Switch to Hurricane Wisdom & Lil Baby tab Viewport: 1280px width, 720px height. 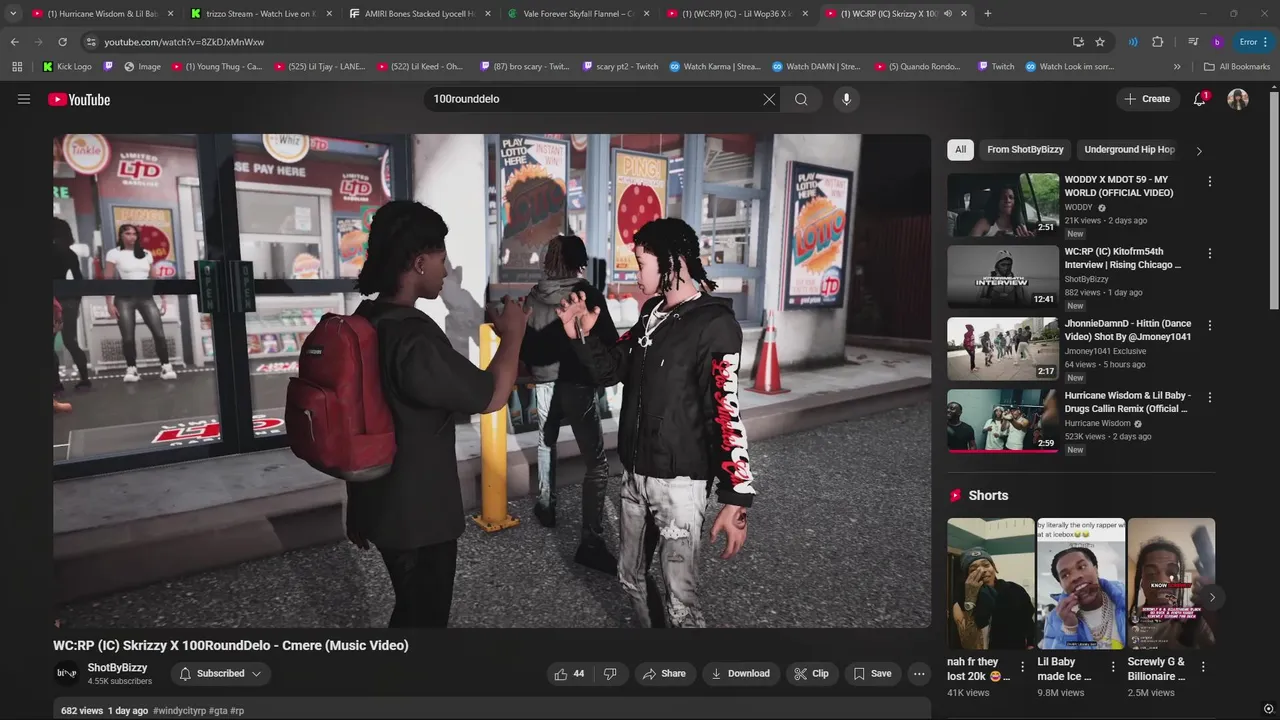tap(103, 14)
